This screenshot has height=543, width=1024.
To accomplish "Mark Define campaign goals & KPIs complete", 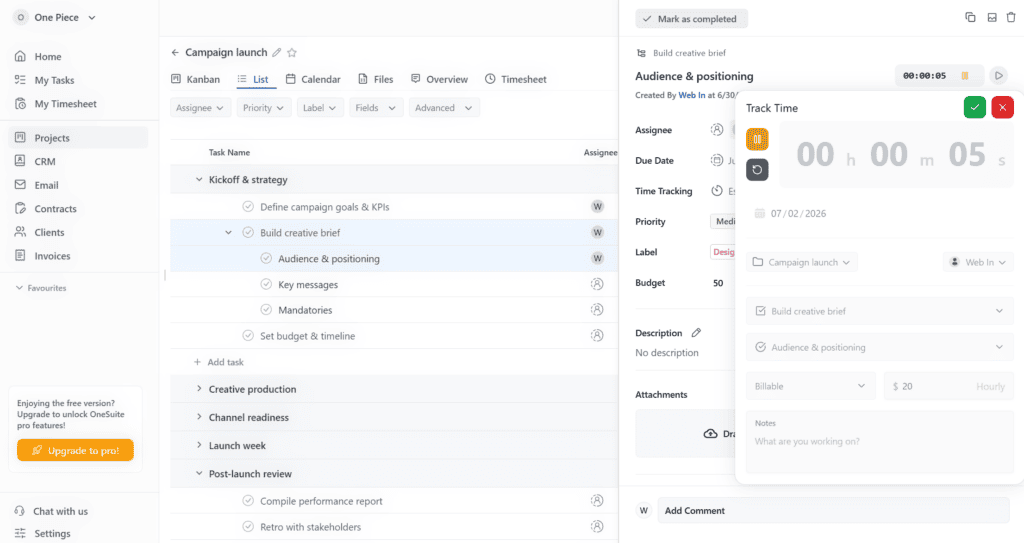I will pos(248,206).
